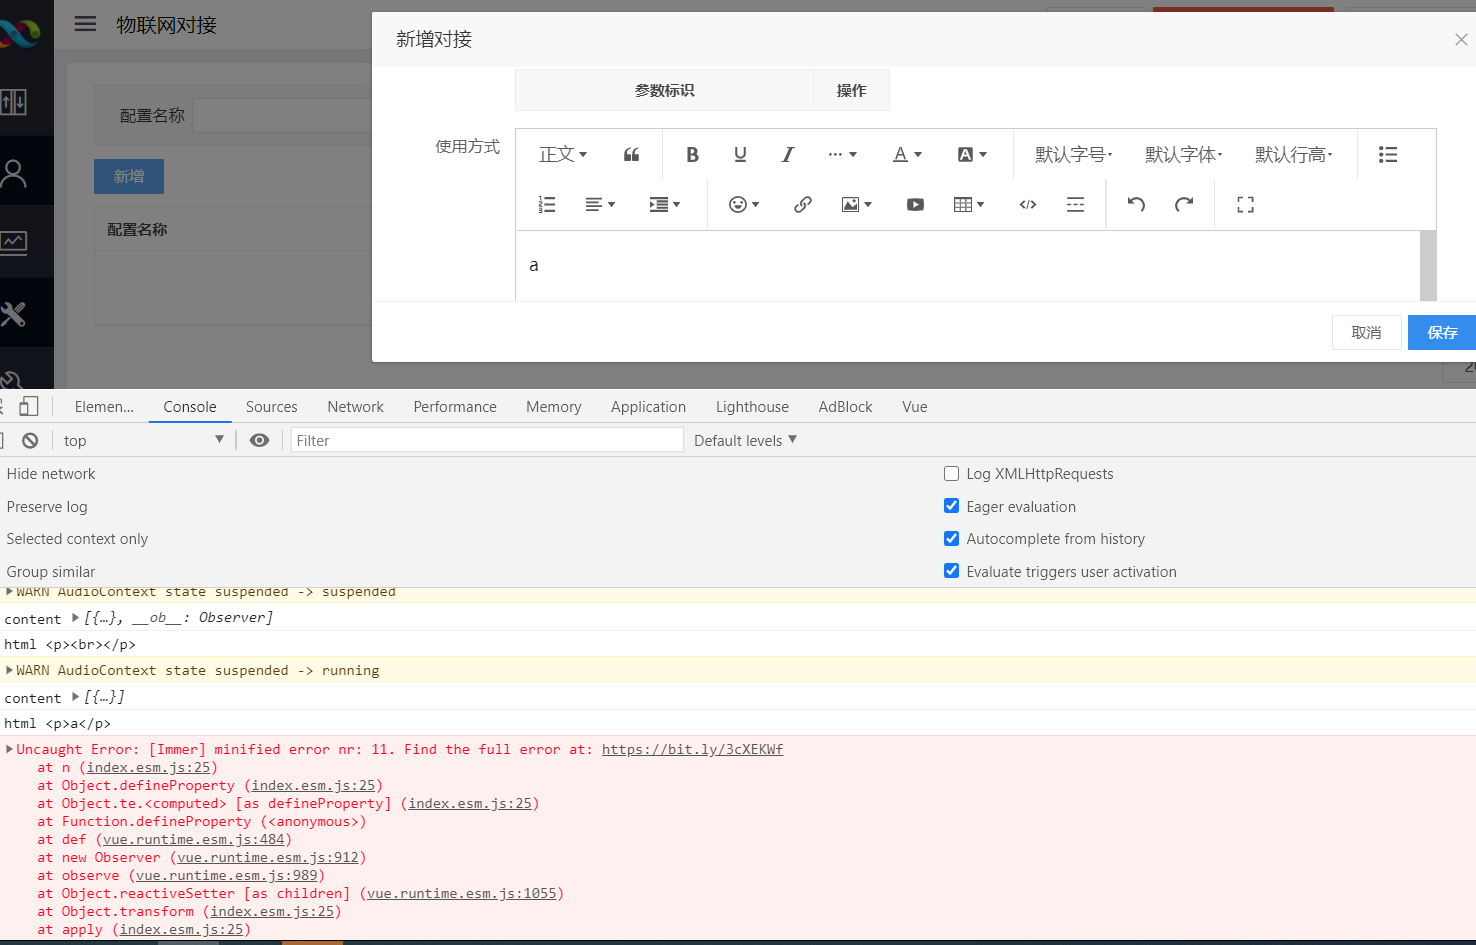The image size is (1476, 945).
Task: Click the 取消 cancel button
Action: [x=1366, y=333]
